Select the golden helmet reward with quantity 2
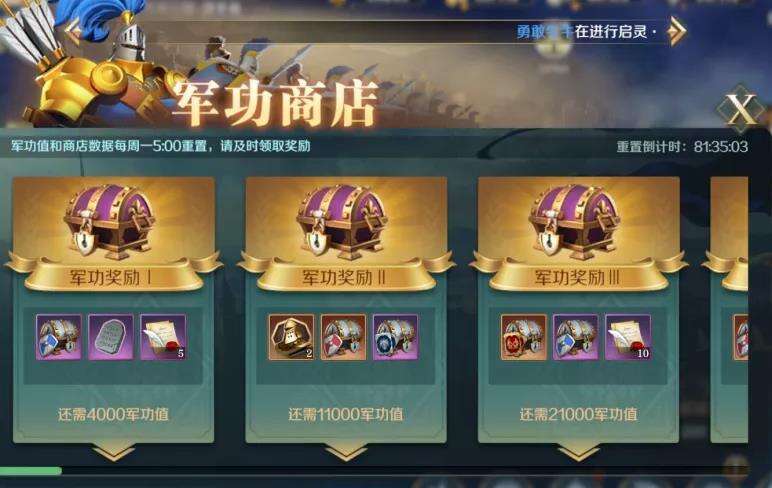Screen dimensions: 772x488 [291, 337]
